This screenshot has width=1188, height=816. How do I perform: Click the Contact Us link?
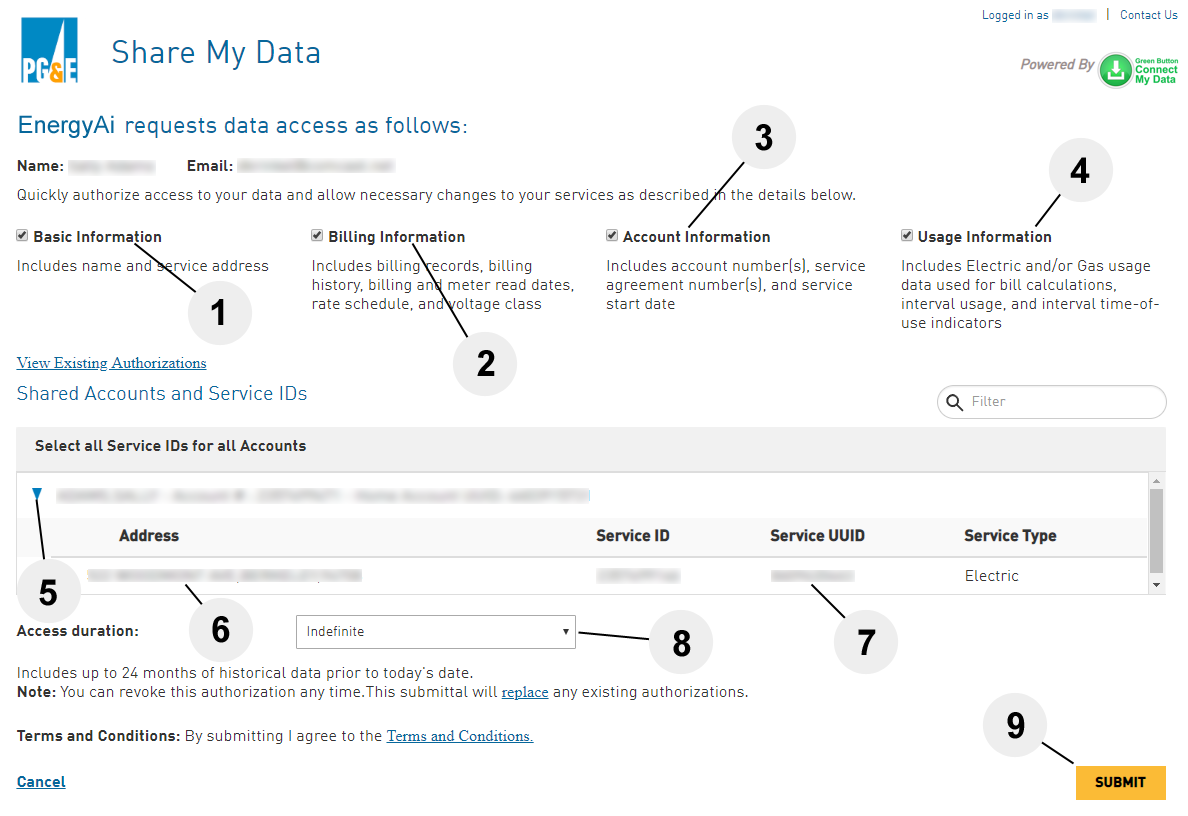[1149, 15]
